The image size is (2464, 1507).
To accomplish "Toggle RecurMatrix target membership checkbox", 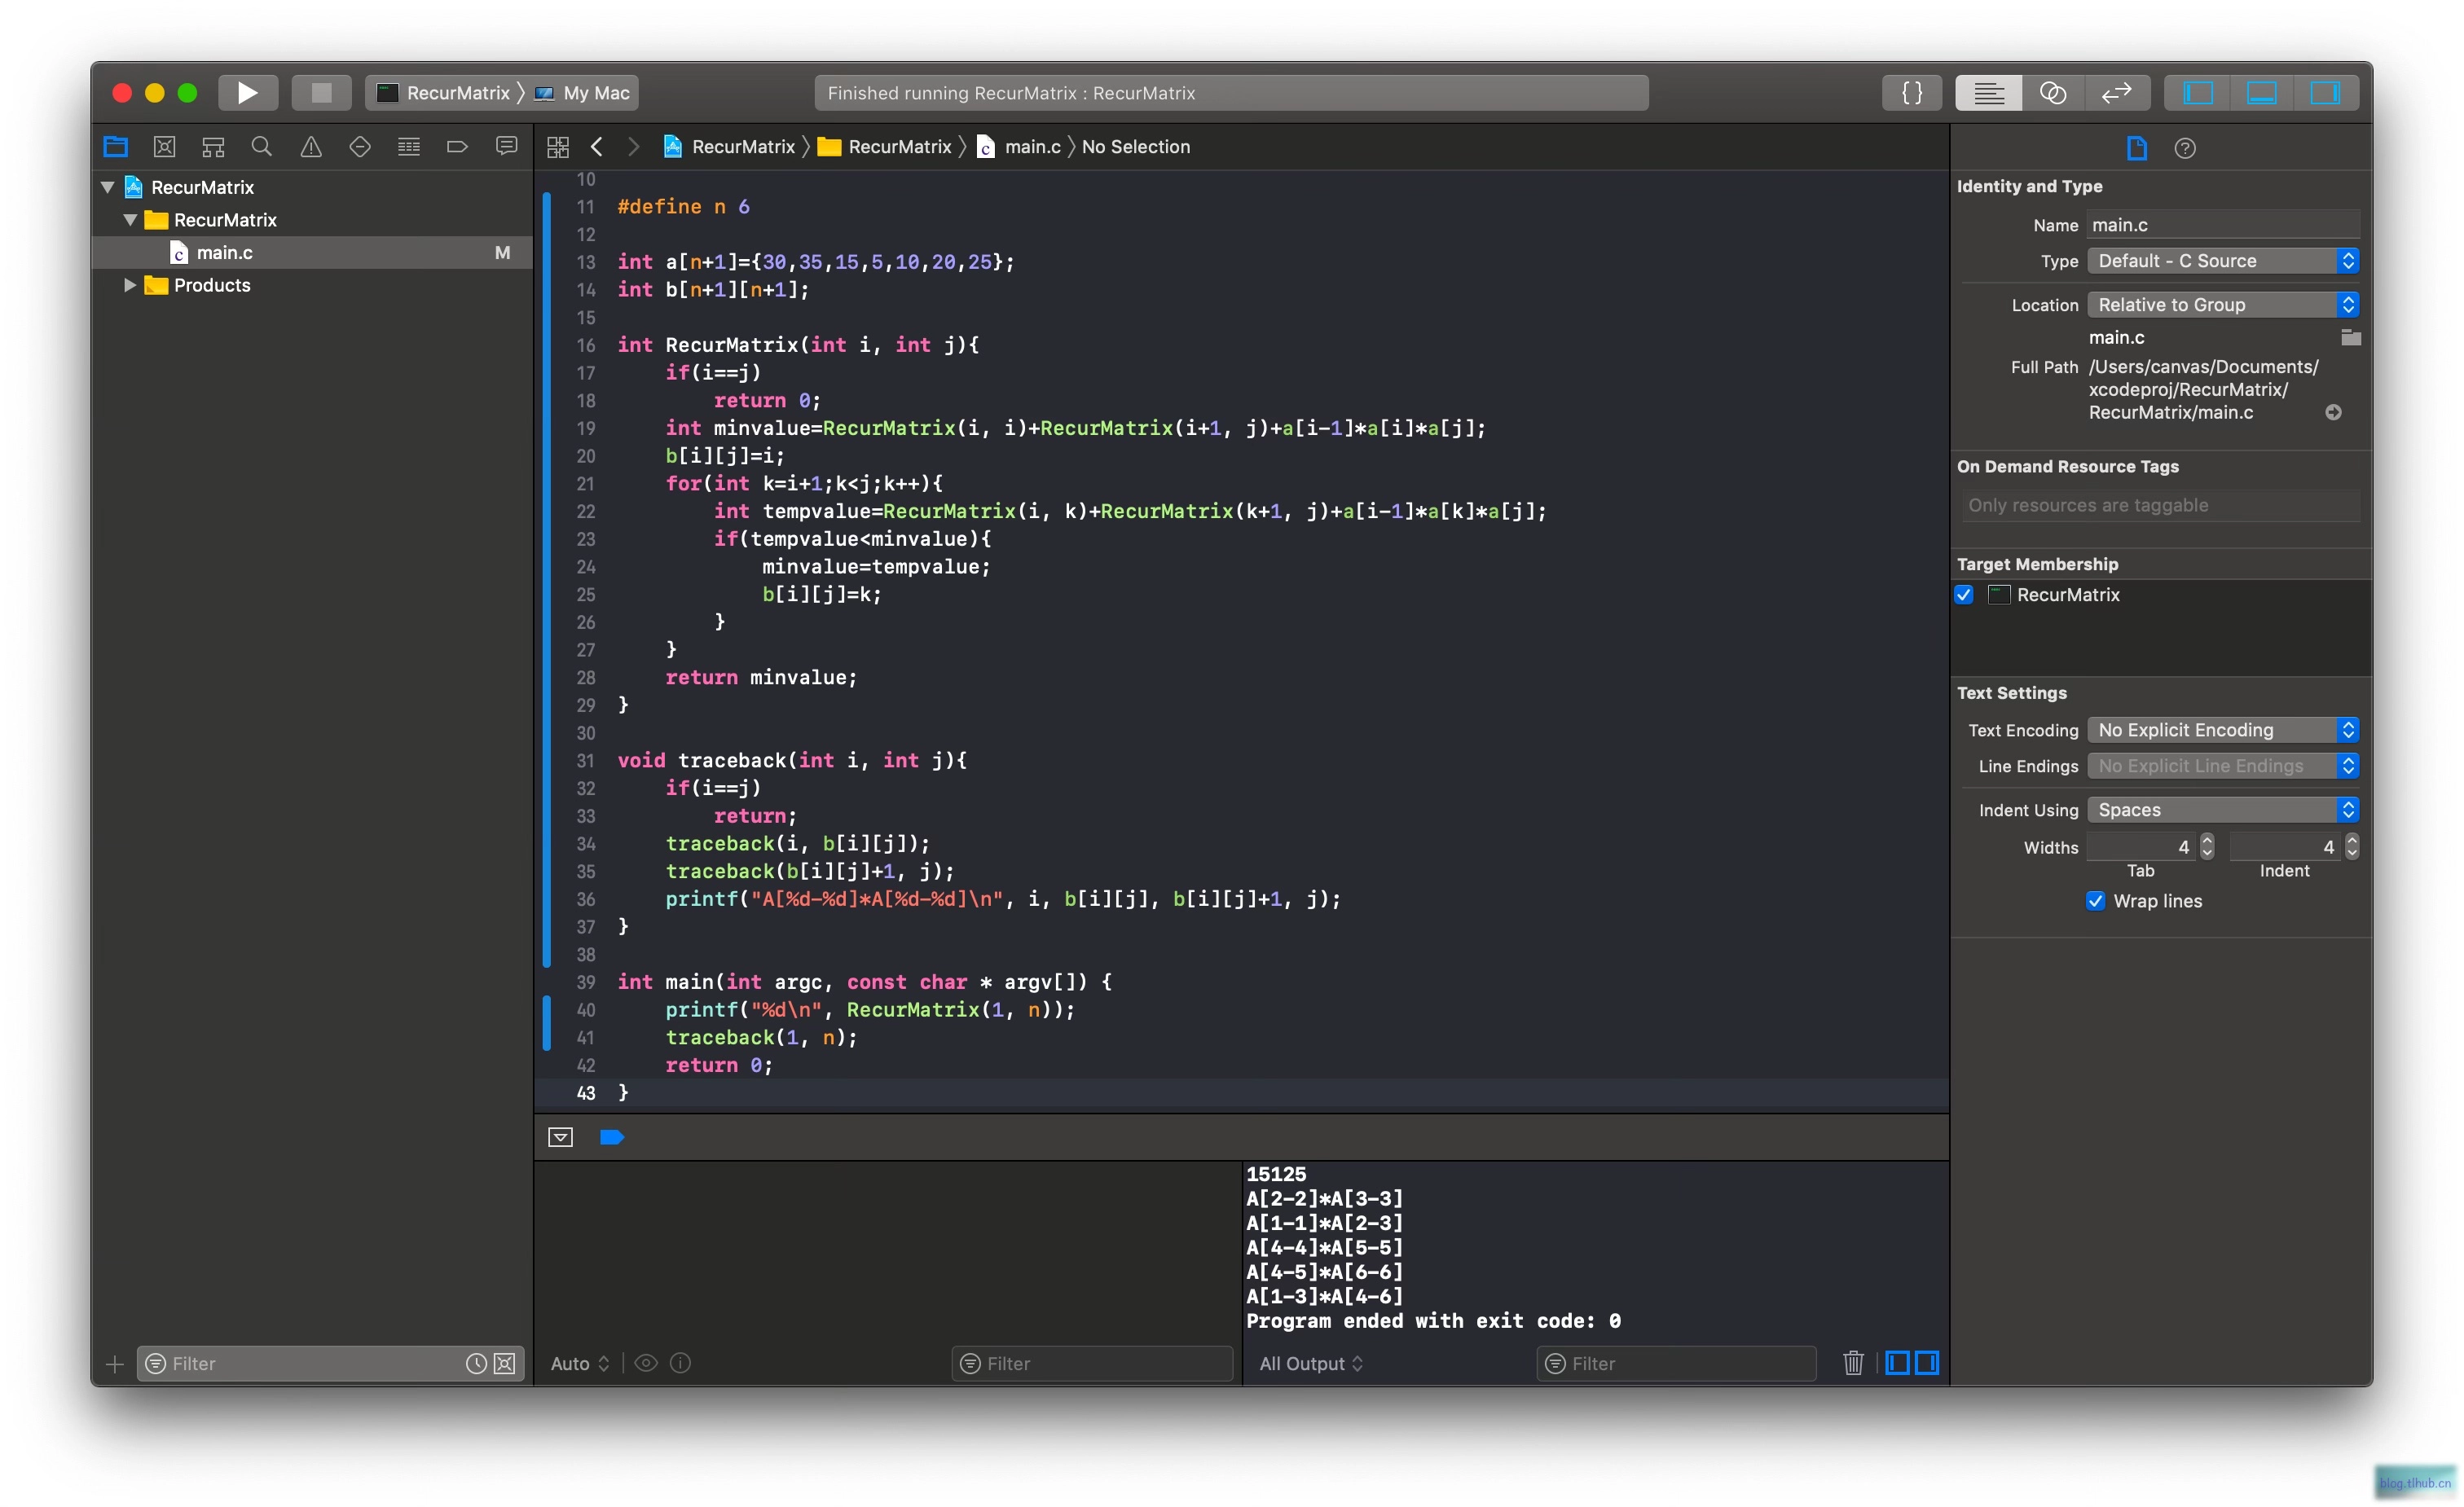I will coord(1964,595).
